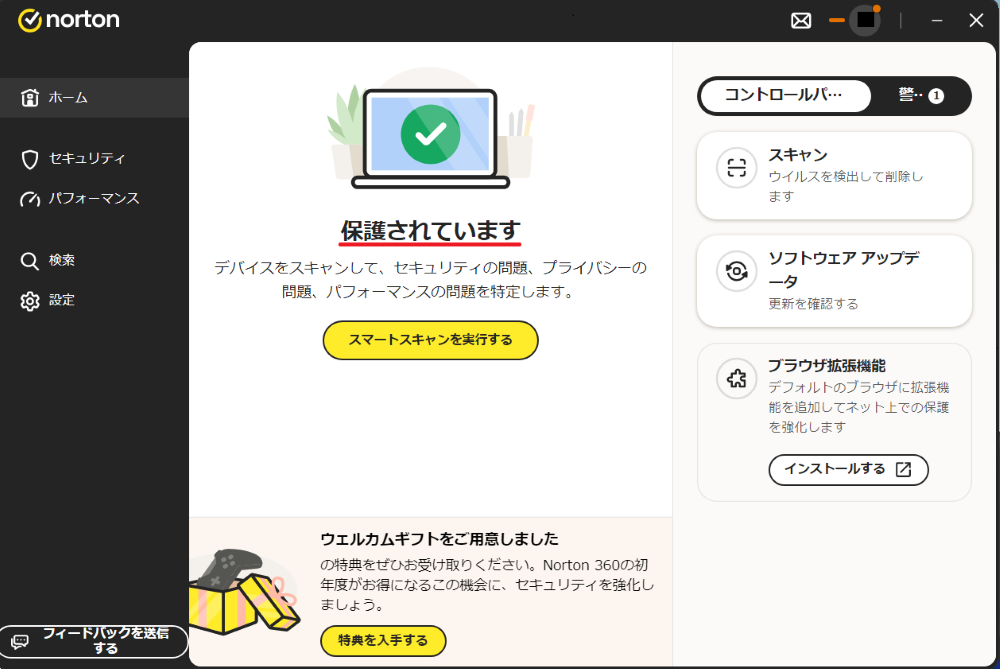
Task: Click the protected laptop checkmark illustration
Action: click(430, 129)
